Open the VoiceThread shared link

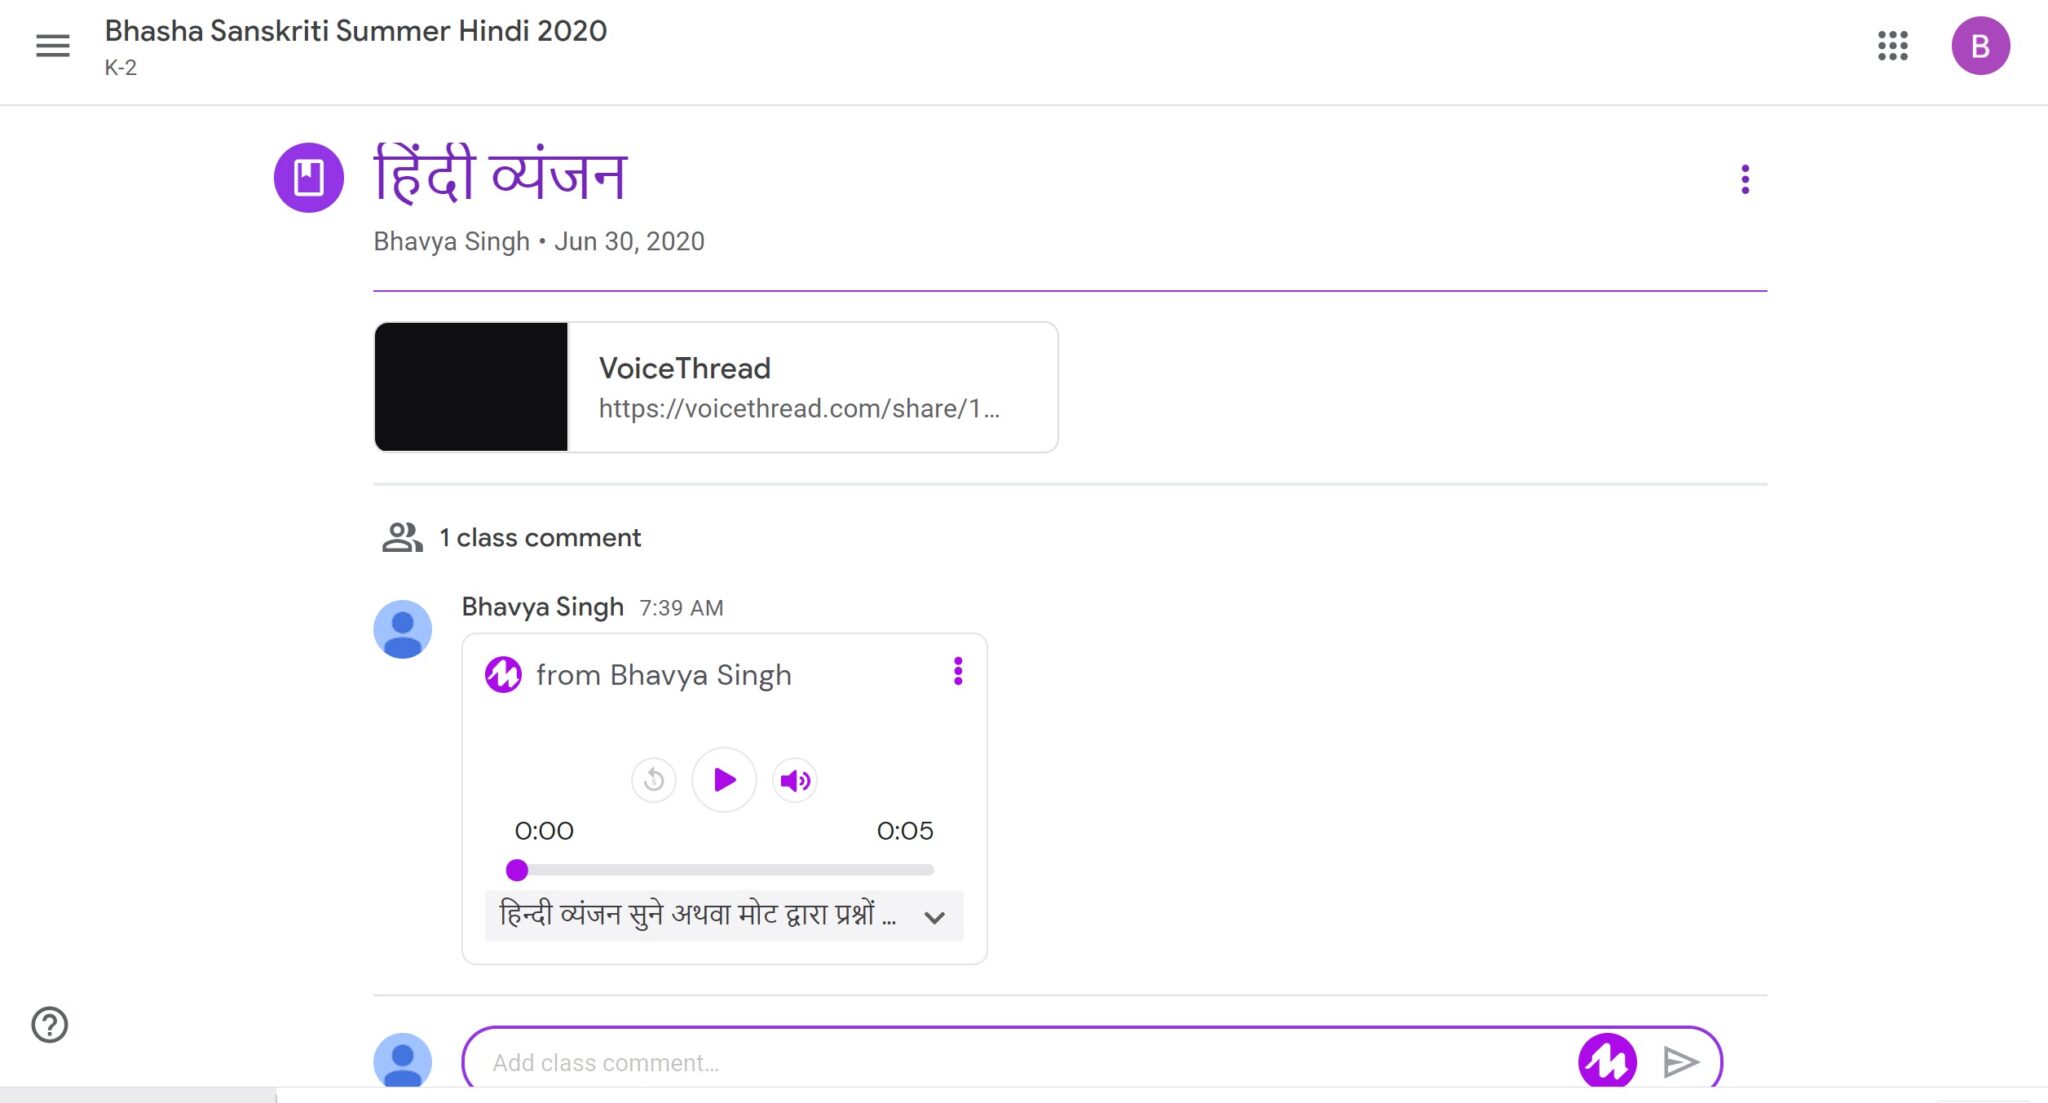714,387
